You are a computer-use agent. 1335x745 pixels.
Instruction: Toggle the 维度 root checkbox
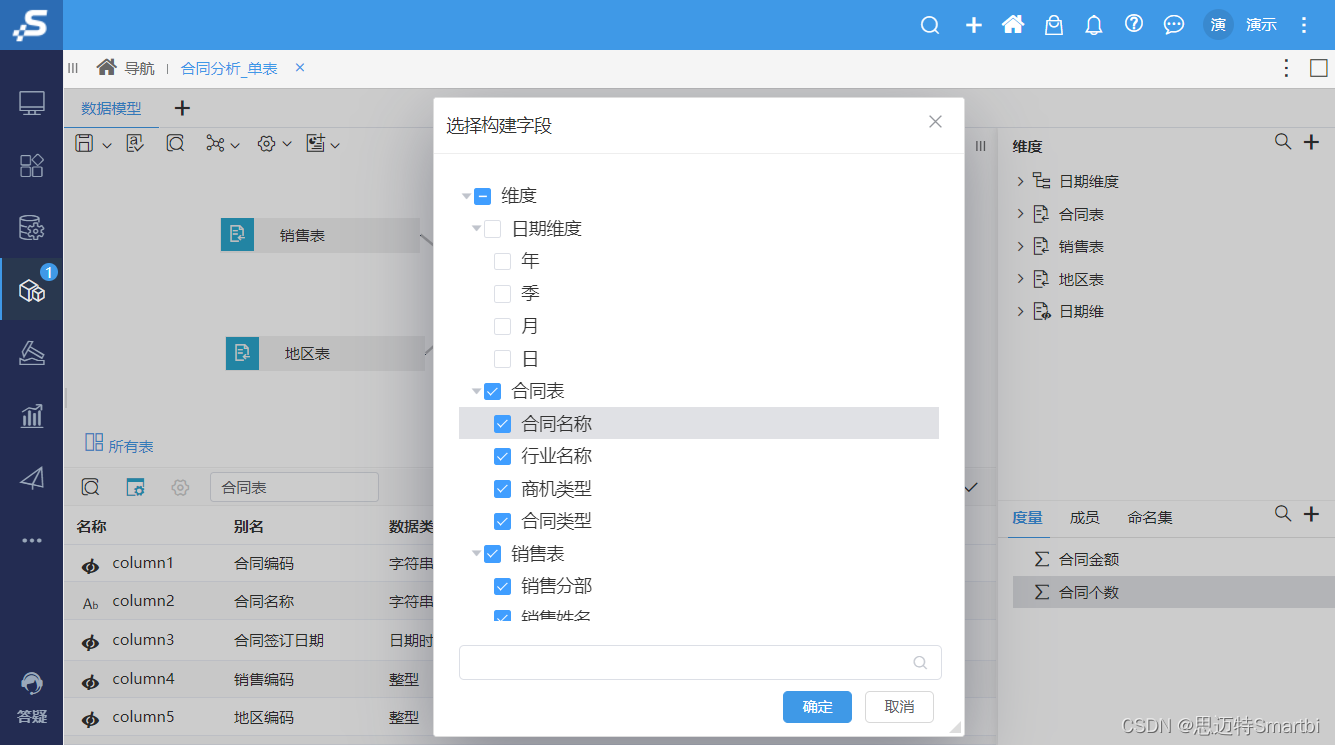click(482, 197)
